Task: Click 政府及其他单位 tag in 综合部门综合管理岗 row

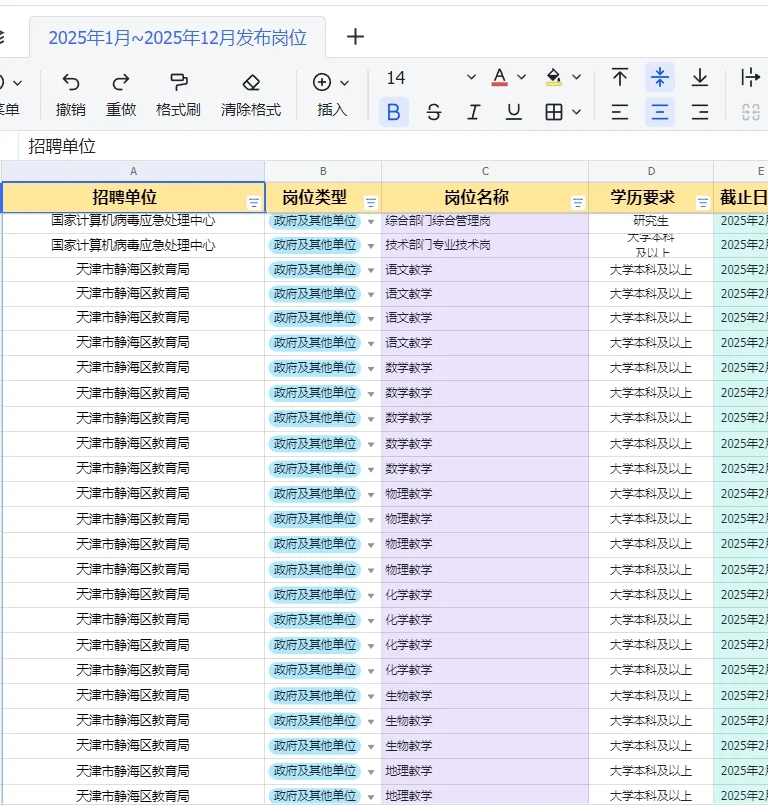Action: [315, 221]
